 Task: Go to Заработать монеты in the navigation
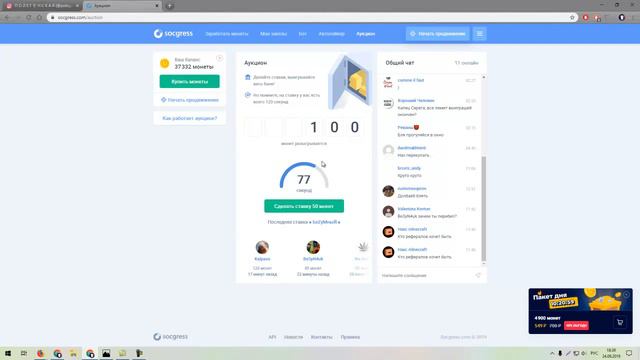coord(227,34)
